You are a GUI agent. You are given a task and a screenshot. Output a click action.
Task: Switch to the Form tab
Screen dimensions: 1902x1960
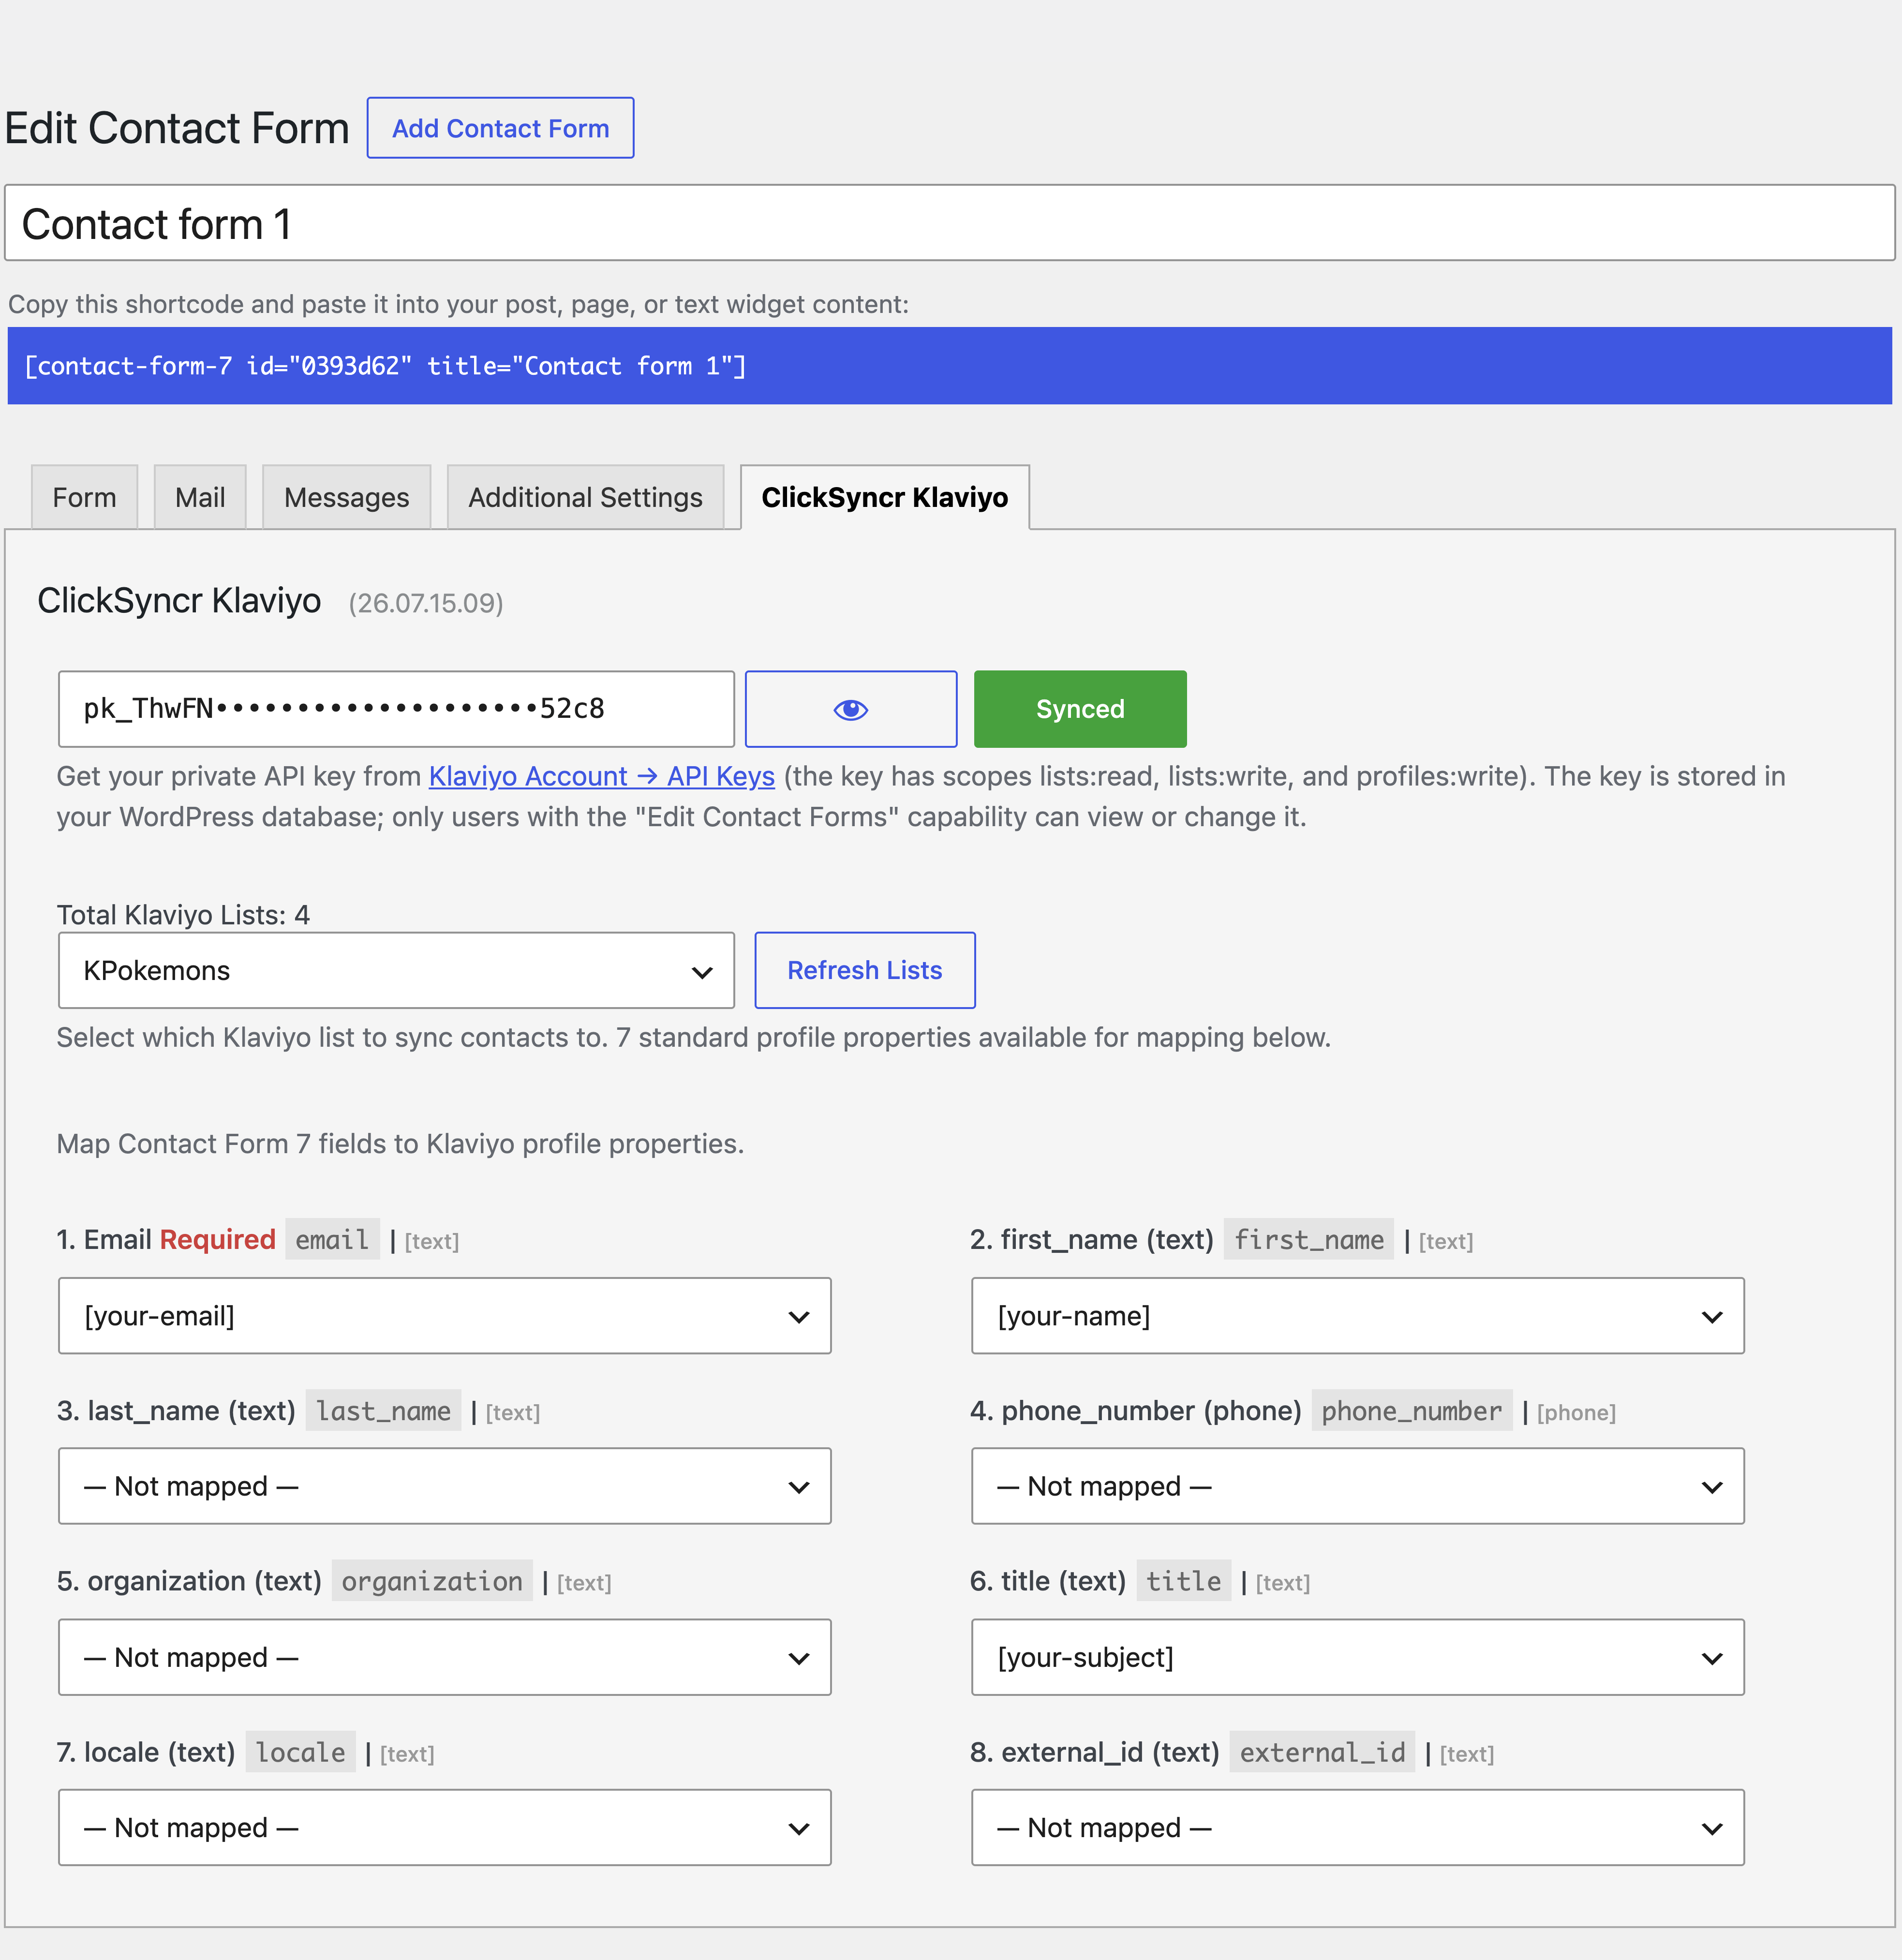coord(84,497)
